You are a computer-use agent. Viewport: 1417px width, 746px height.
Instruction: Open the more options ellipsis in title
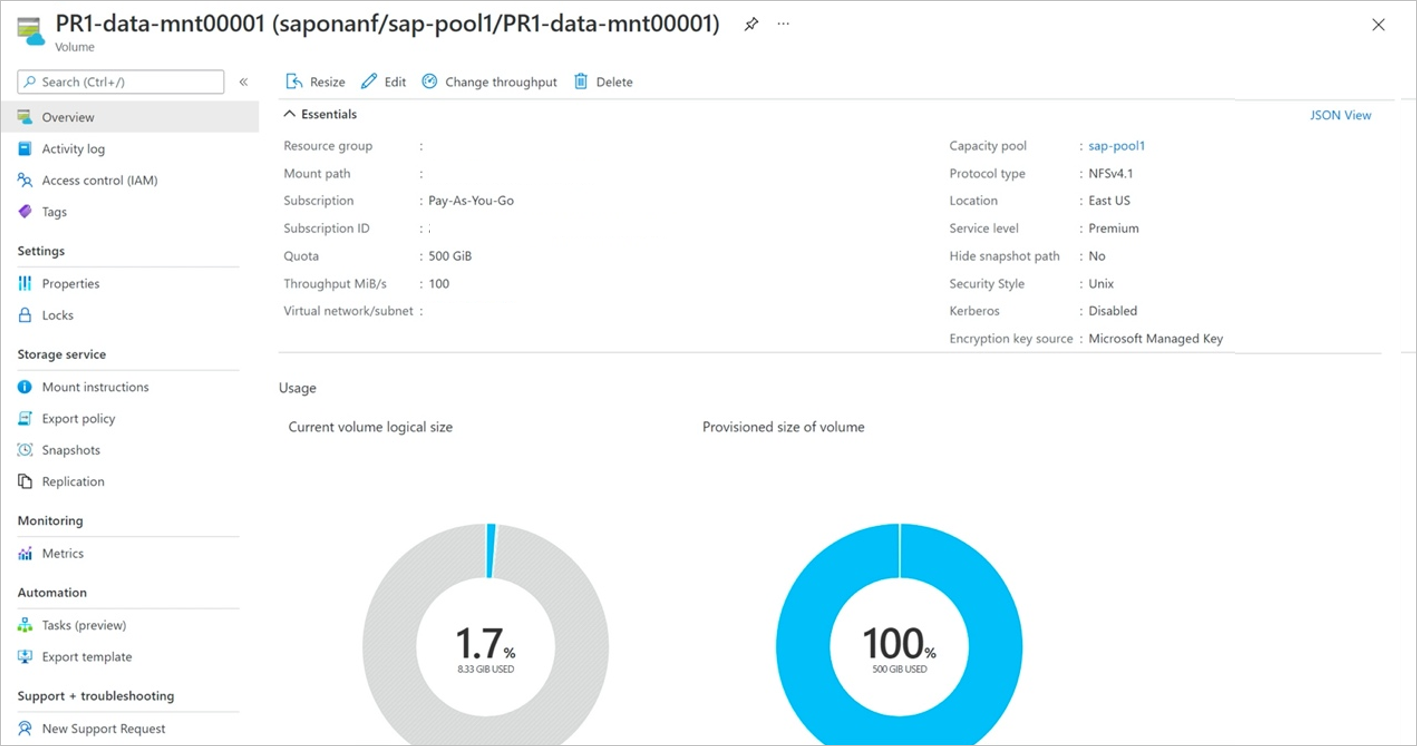pos(783,24)
